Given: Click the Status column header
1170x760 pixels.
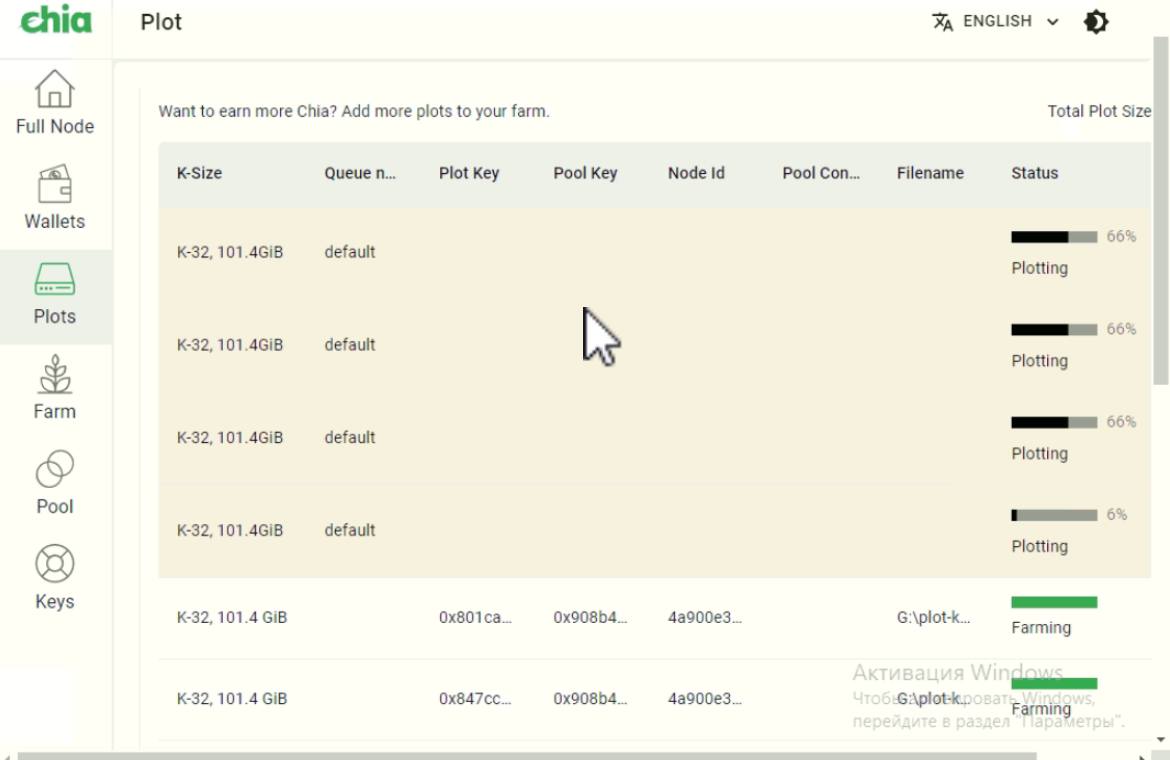Looking at the screenshot, I should click(x=1034, y=173).
